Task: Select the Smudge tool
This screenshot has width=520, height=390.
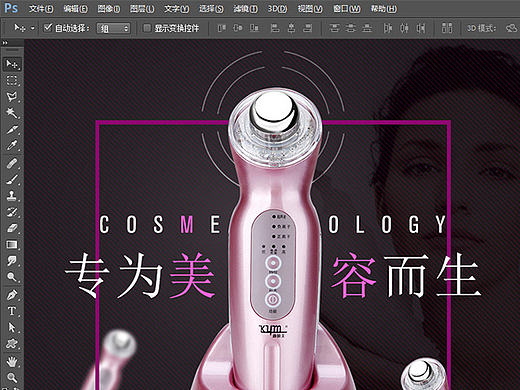Action: 12,261
